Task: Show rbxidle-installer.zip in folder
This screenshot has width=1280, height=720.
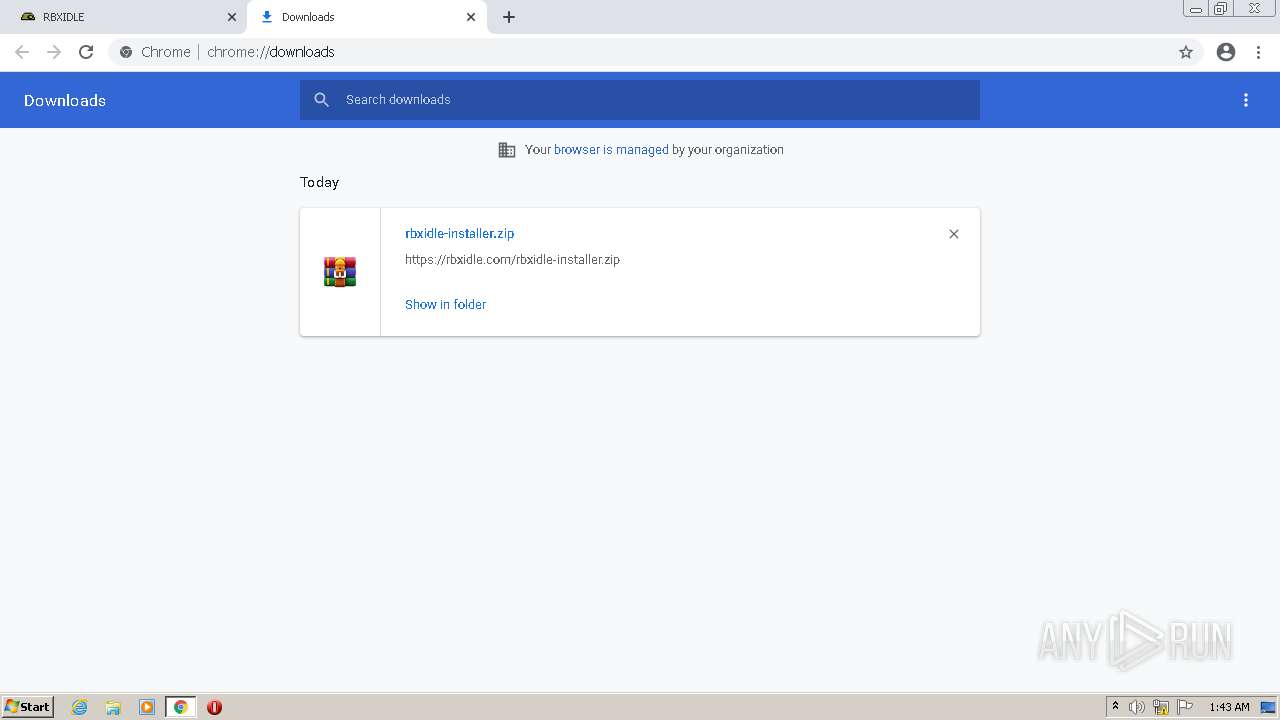Action: 446,304
